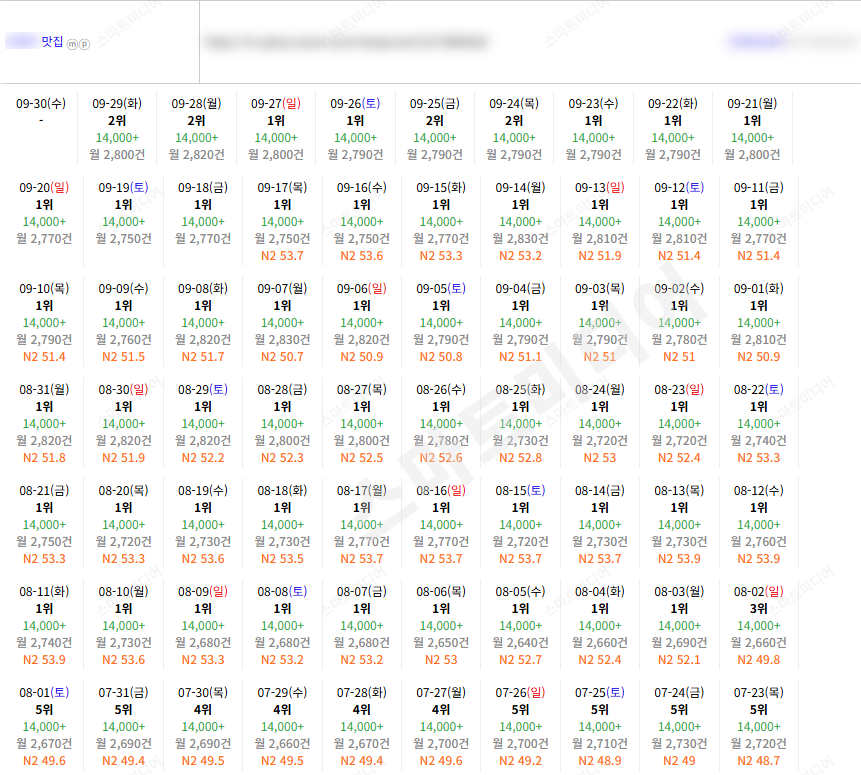
Task: Click the circled "m" icon beside 맛집
Action: pyautogui.click(x=72, y=44)
